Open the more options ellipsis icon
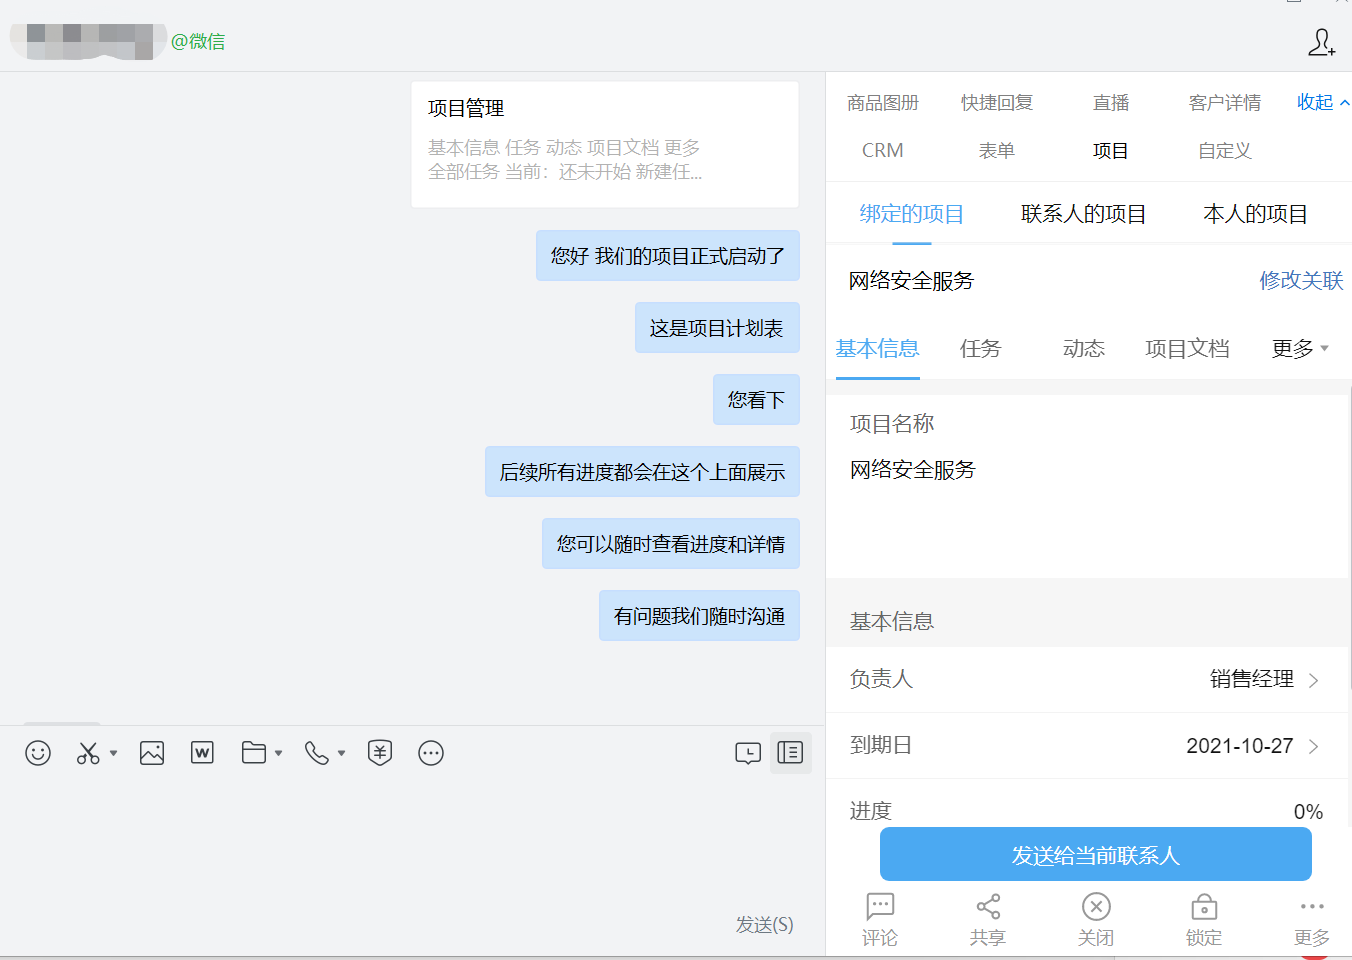1352x960 pixels. point(431,753)
